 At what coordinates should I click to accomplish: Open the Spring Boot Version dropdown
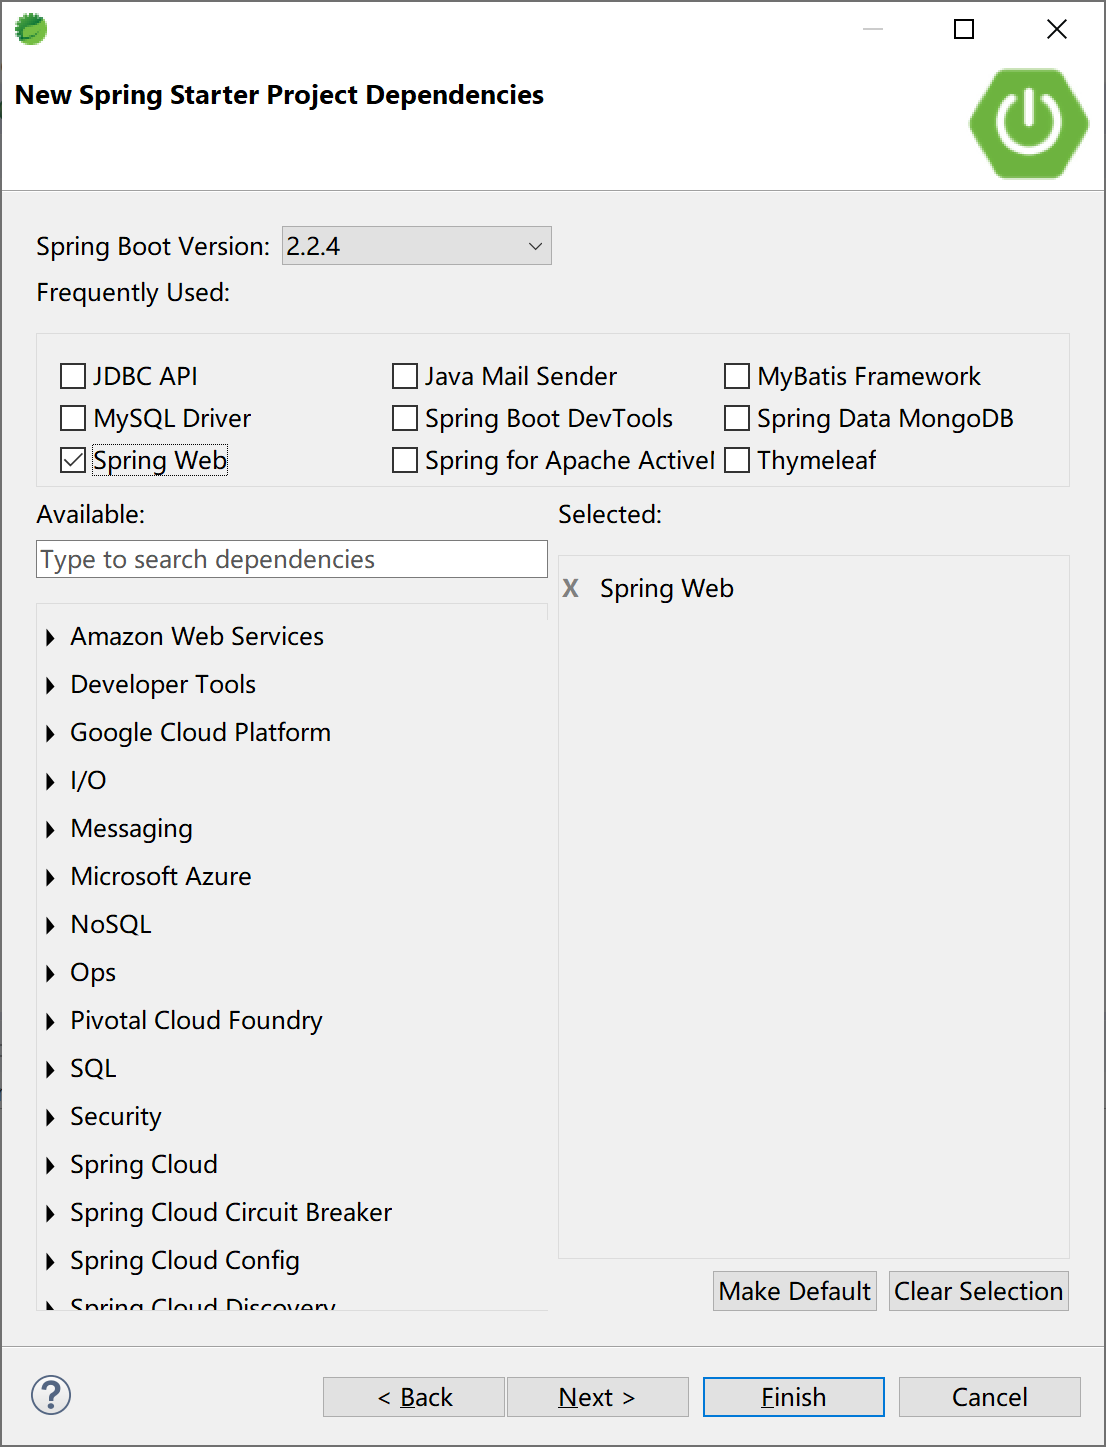tap(416, 246)
